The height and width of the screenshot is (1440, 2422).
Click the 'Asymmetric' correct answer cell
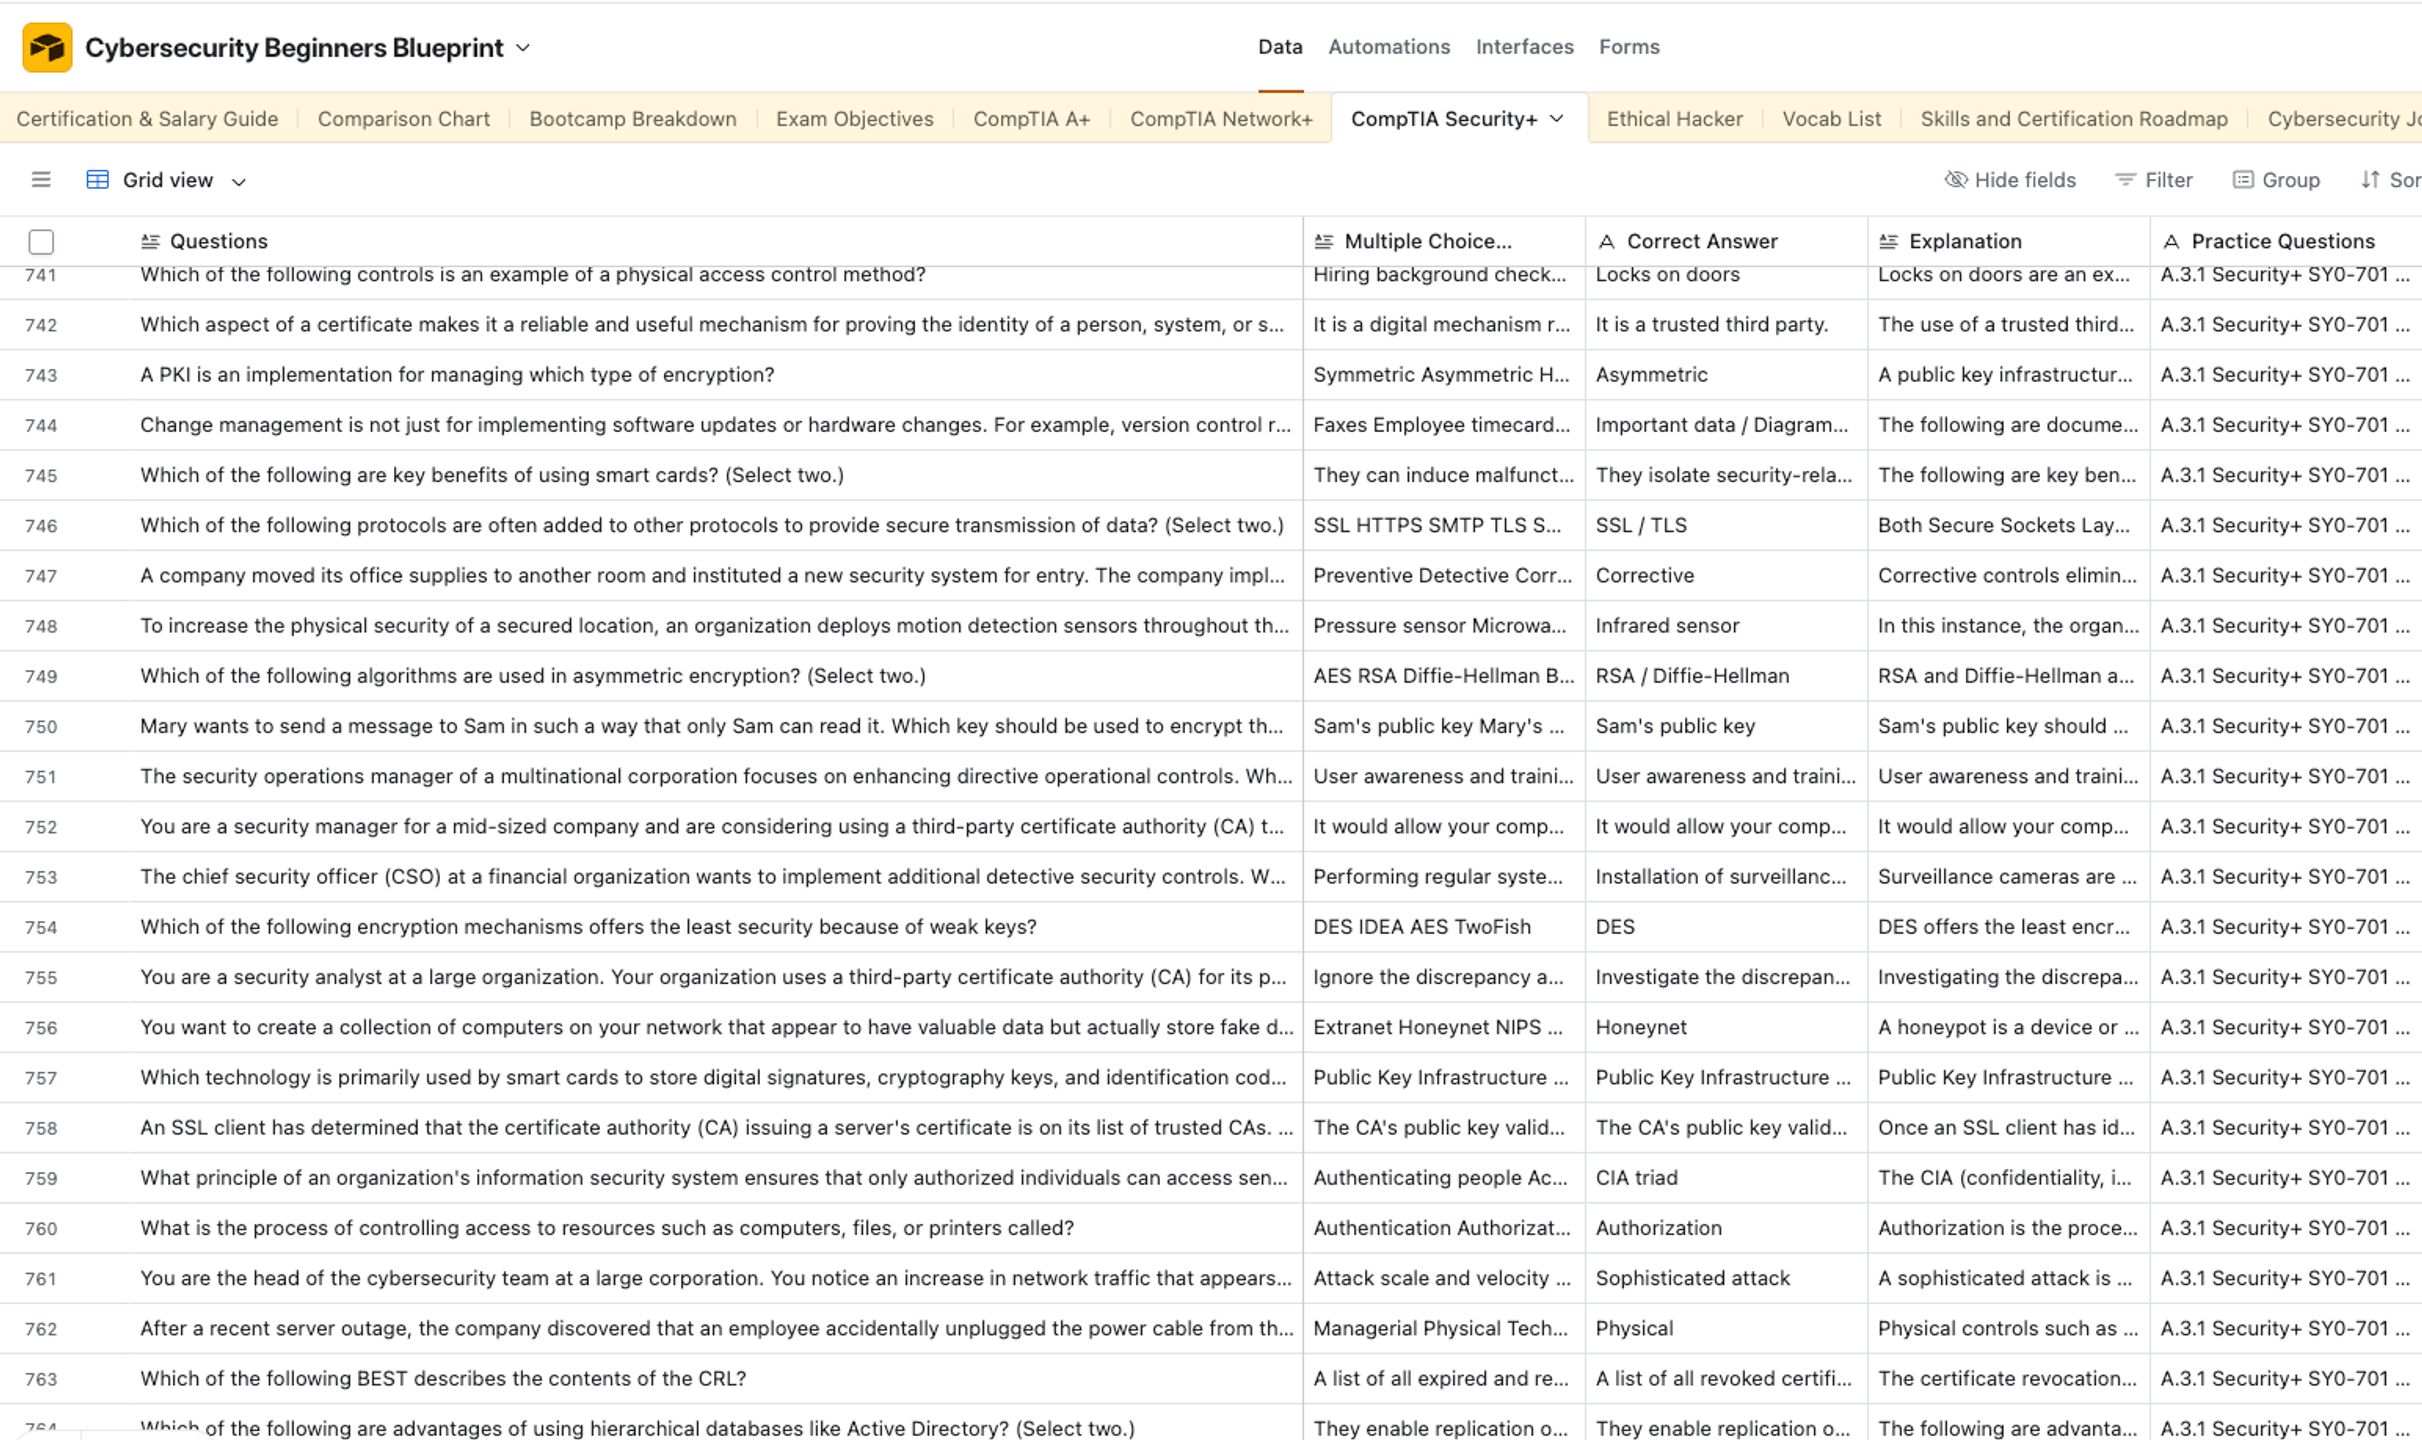click(1726, 375)
